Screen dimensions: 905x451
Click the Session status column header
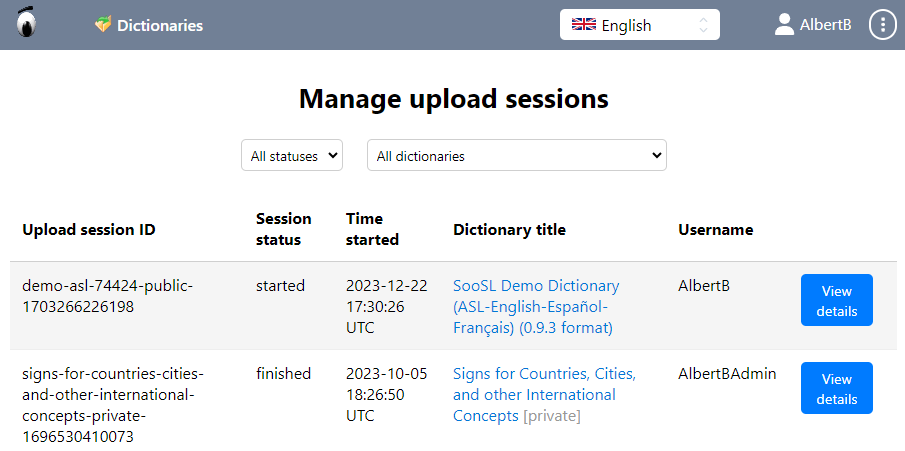coord(283,229)
